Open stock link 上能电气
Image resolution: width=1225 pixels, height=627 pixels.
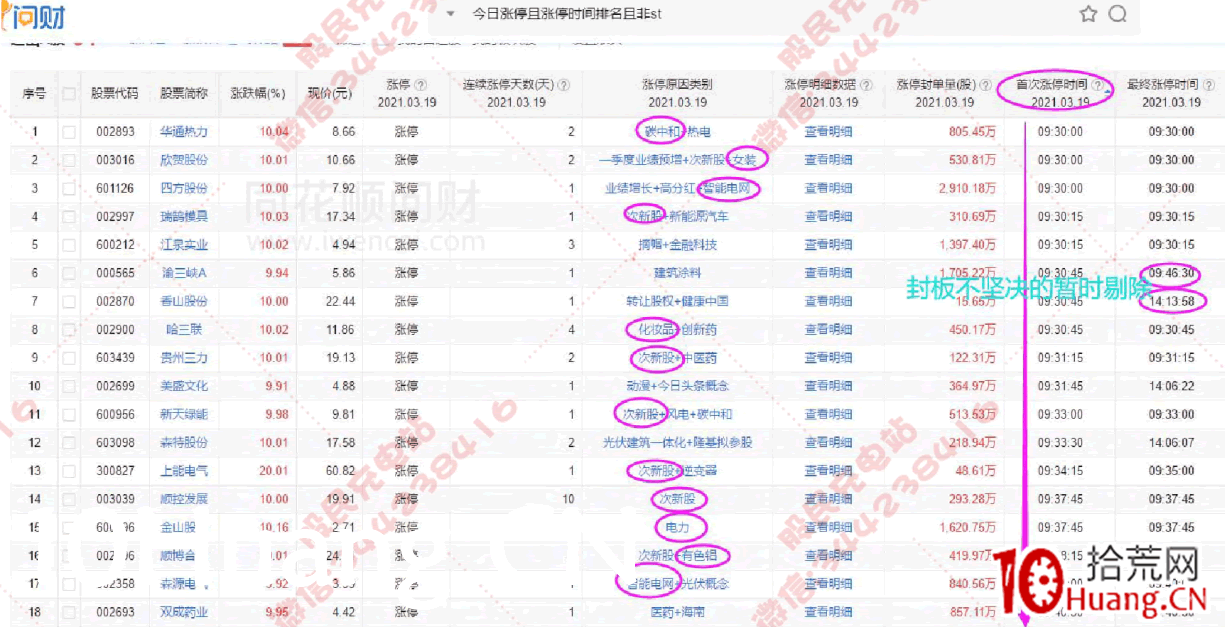pyautogui.click(x=184, y=471)
